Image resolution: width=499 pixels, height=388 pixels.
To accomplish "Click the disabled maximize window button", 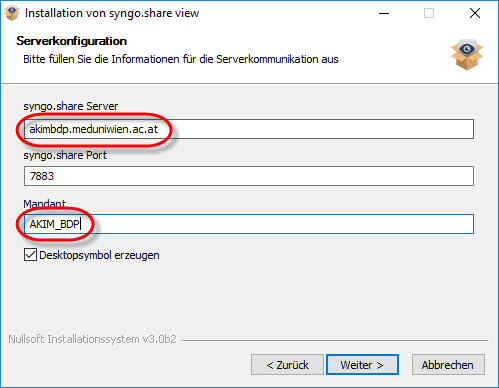I will 429,13.
